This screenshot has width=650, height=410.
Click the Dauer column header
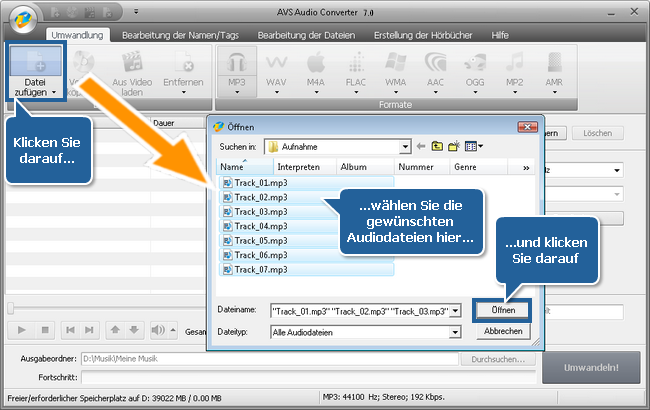coord(177,123)
